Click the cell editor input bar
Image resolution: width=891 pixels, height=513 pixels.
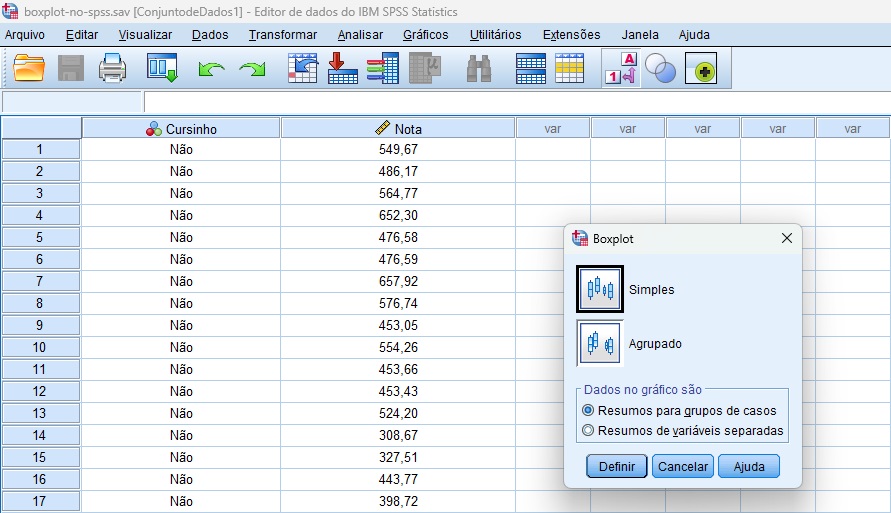coord(517,102)
